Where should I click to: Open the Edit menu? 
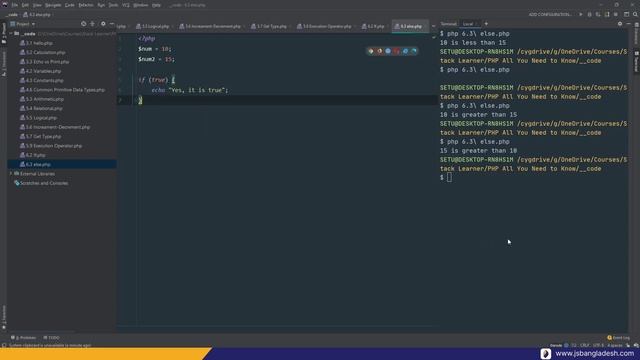[x=25, y=5]
